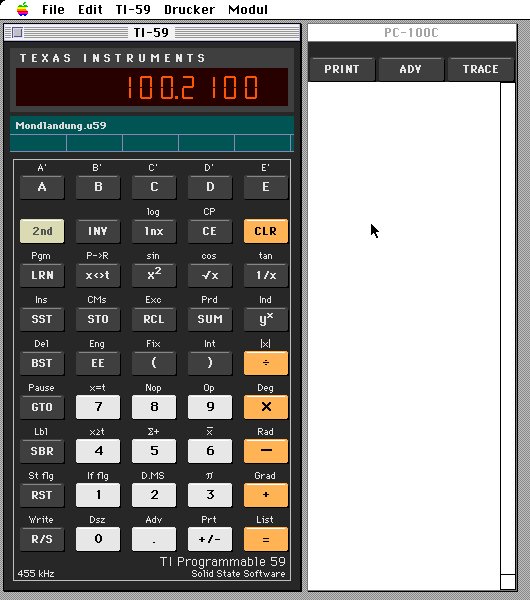
Task: Click the close parenthesis key
Action: pos(210,363)
